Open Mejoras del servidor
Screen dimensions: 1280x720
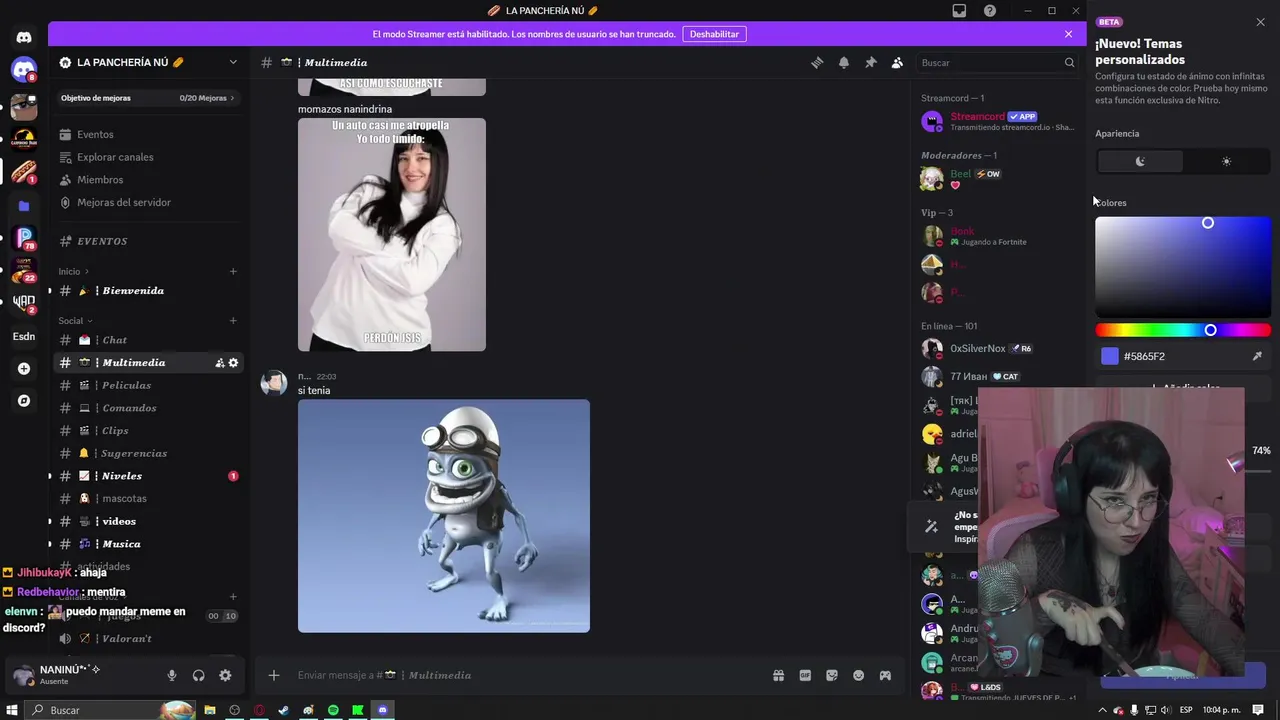148,202
